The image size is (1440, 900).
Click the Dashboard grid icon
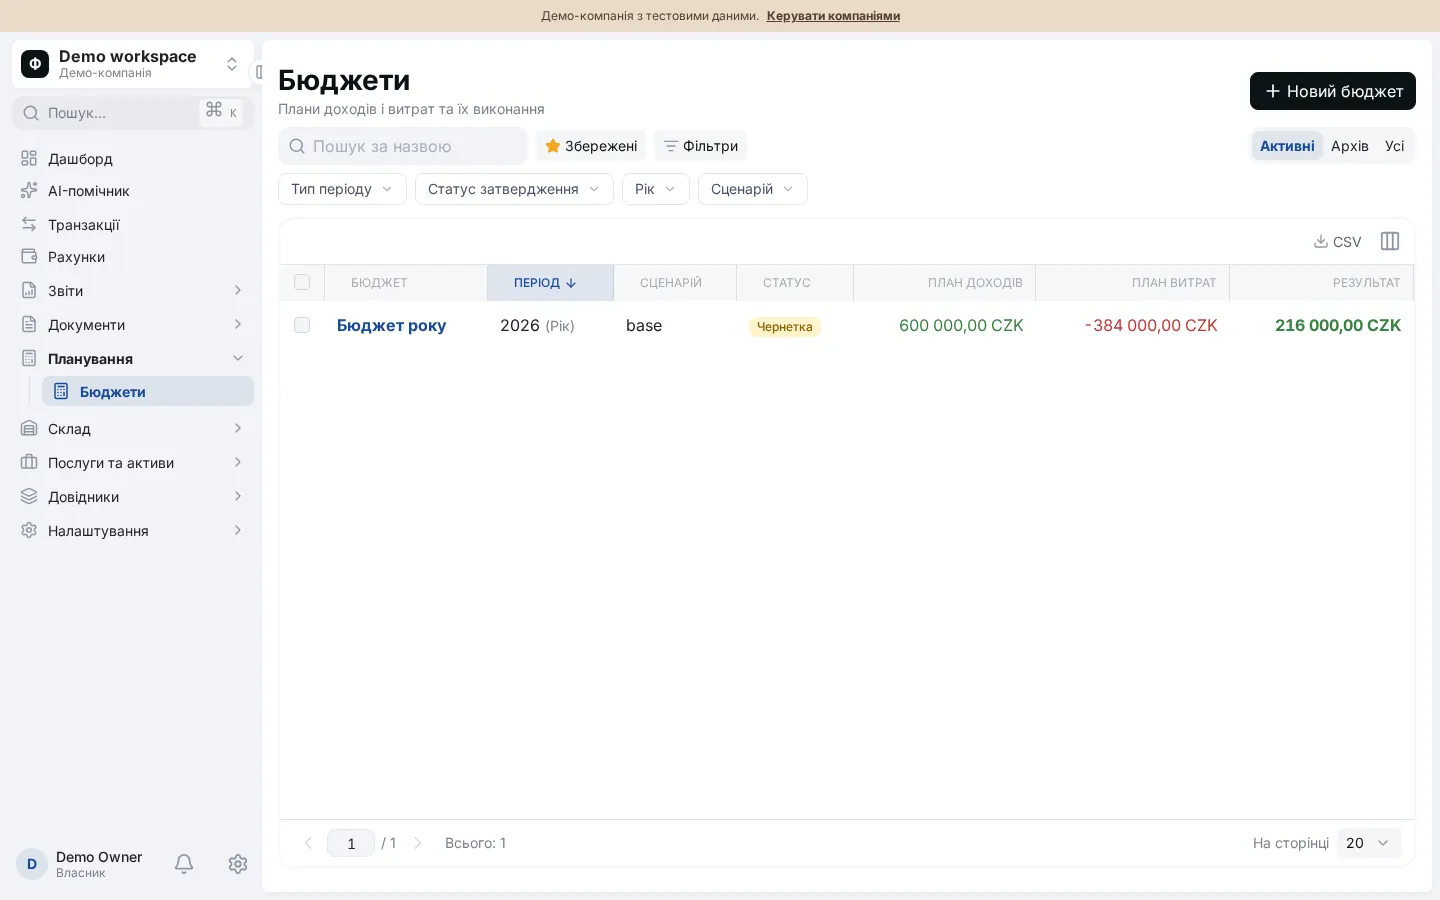click(x=29, y=158)
